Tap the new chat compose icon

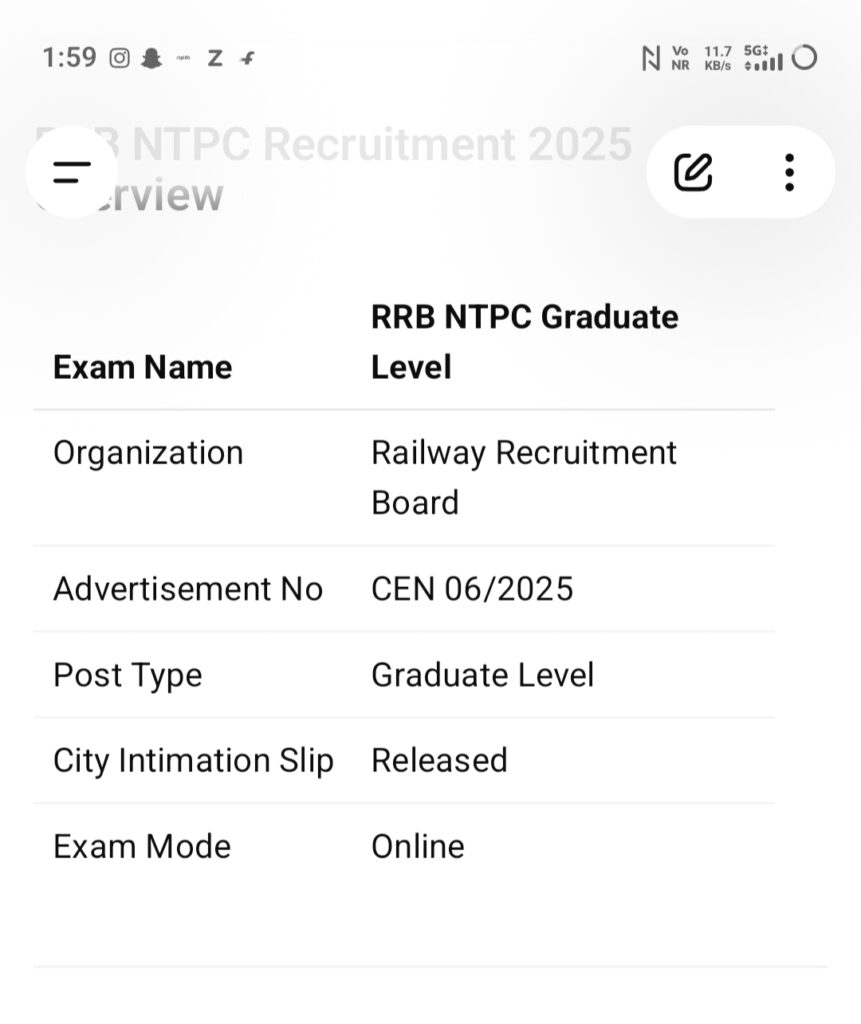point(693,172)
